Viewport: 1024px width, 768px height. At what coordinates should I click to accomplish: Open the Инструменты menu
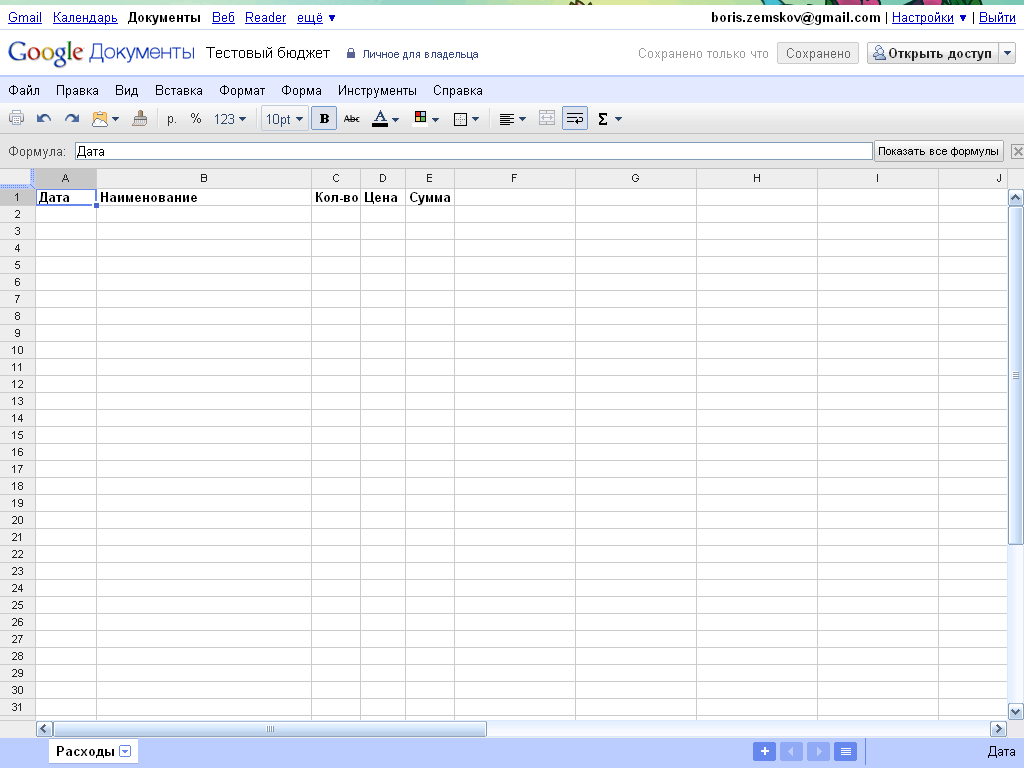[x=377, y=90]
